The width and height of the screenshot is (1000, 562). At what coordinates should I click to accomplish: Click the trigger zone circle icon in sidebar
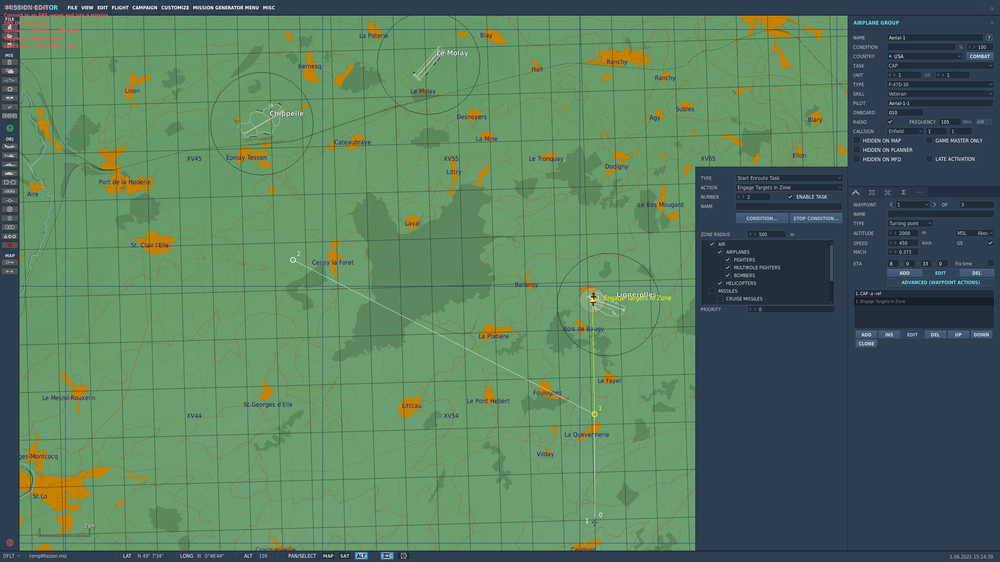pyautogui.click(x=10, y=209)
